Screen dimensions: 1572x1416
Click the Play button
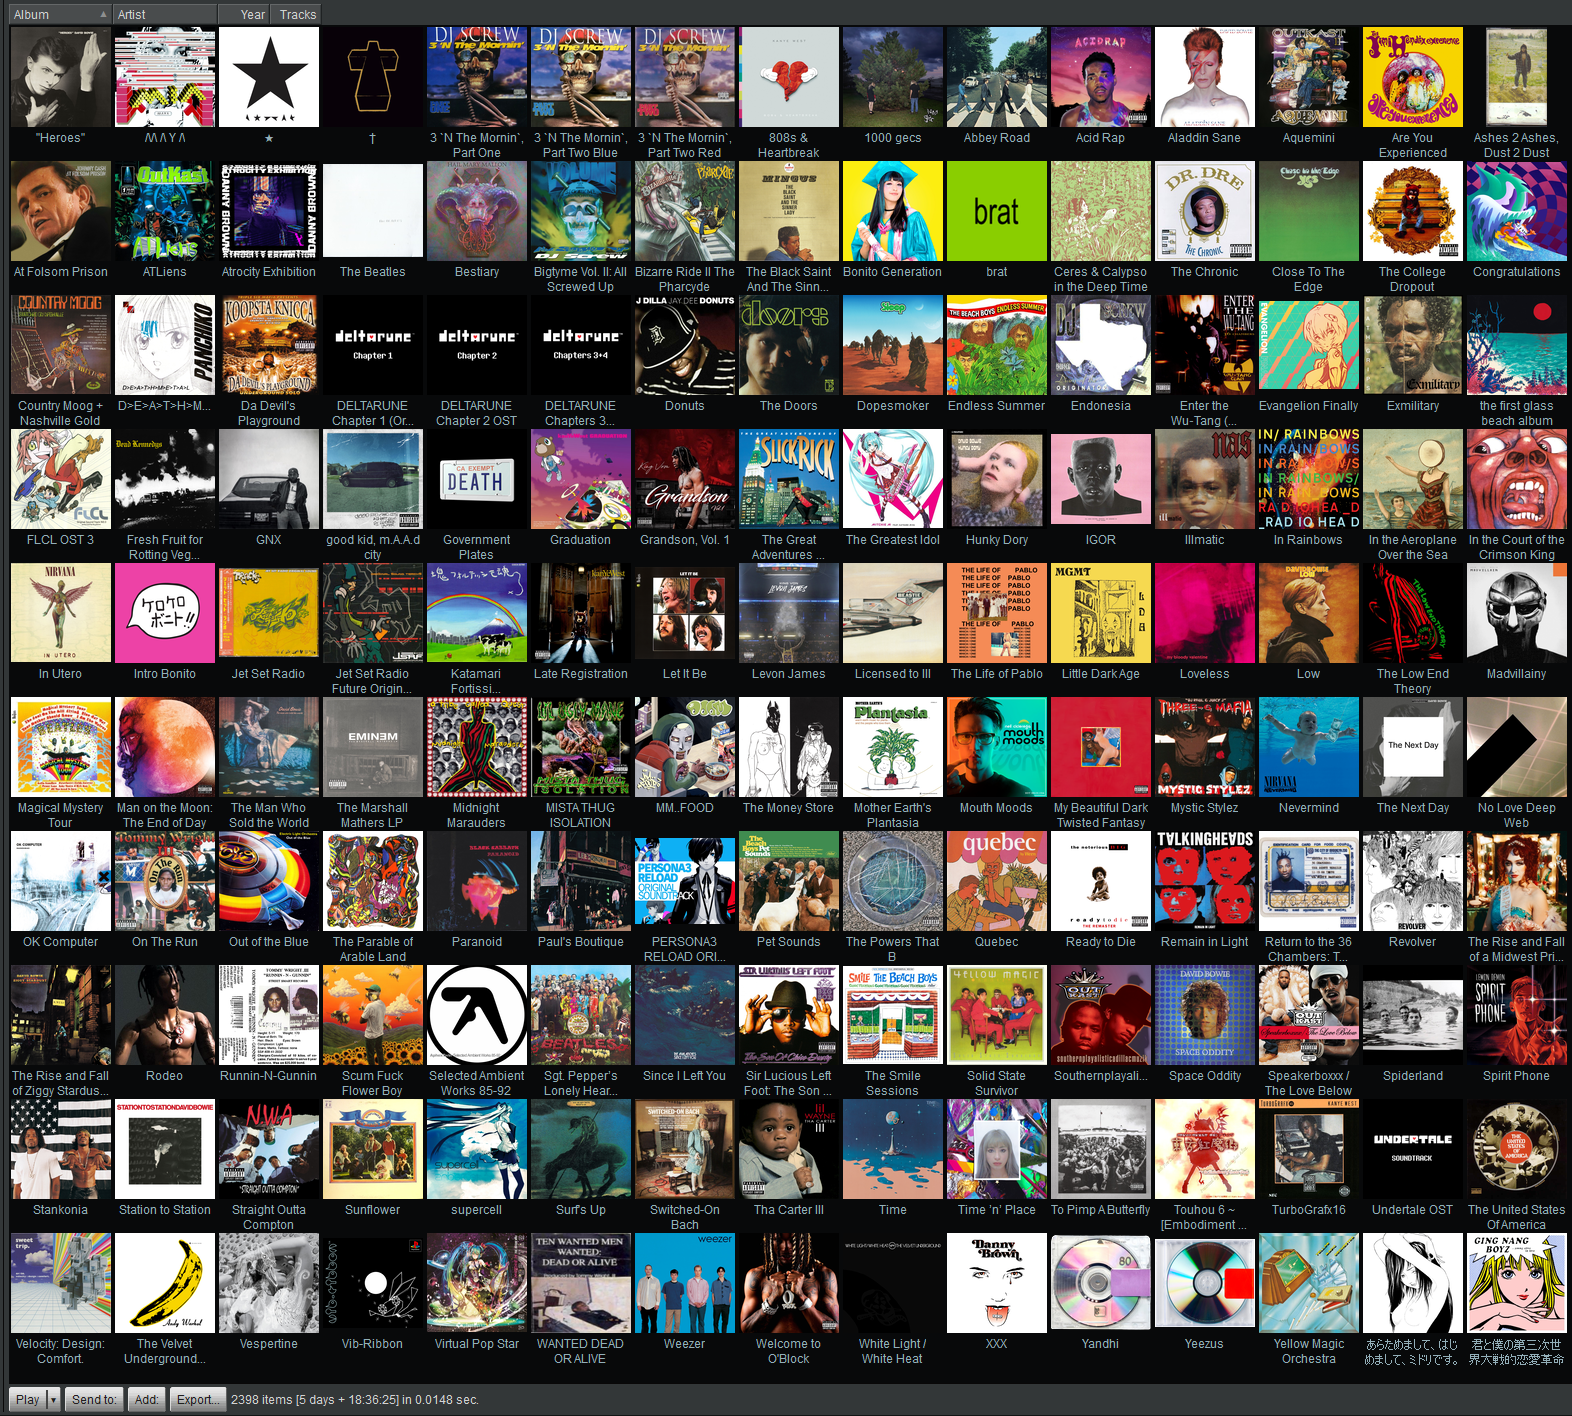coord(27,1399)
